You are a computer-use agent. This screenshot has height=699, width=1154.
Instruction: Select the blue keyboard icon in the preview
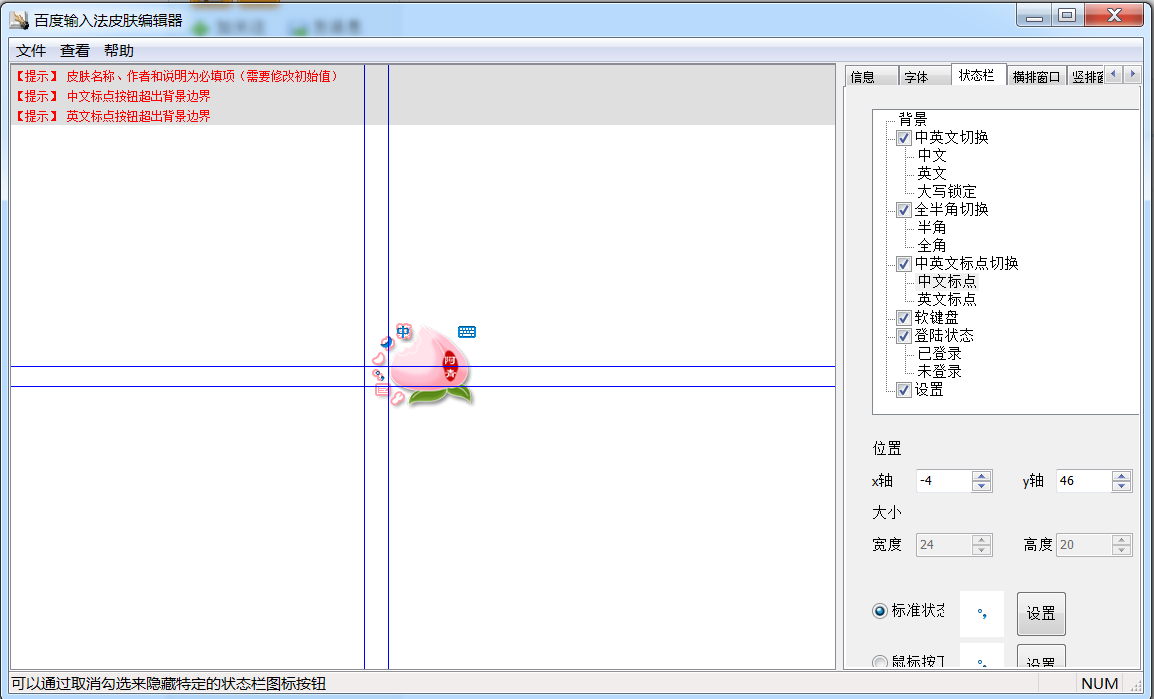click(467, 332)
